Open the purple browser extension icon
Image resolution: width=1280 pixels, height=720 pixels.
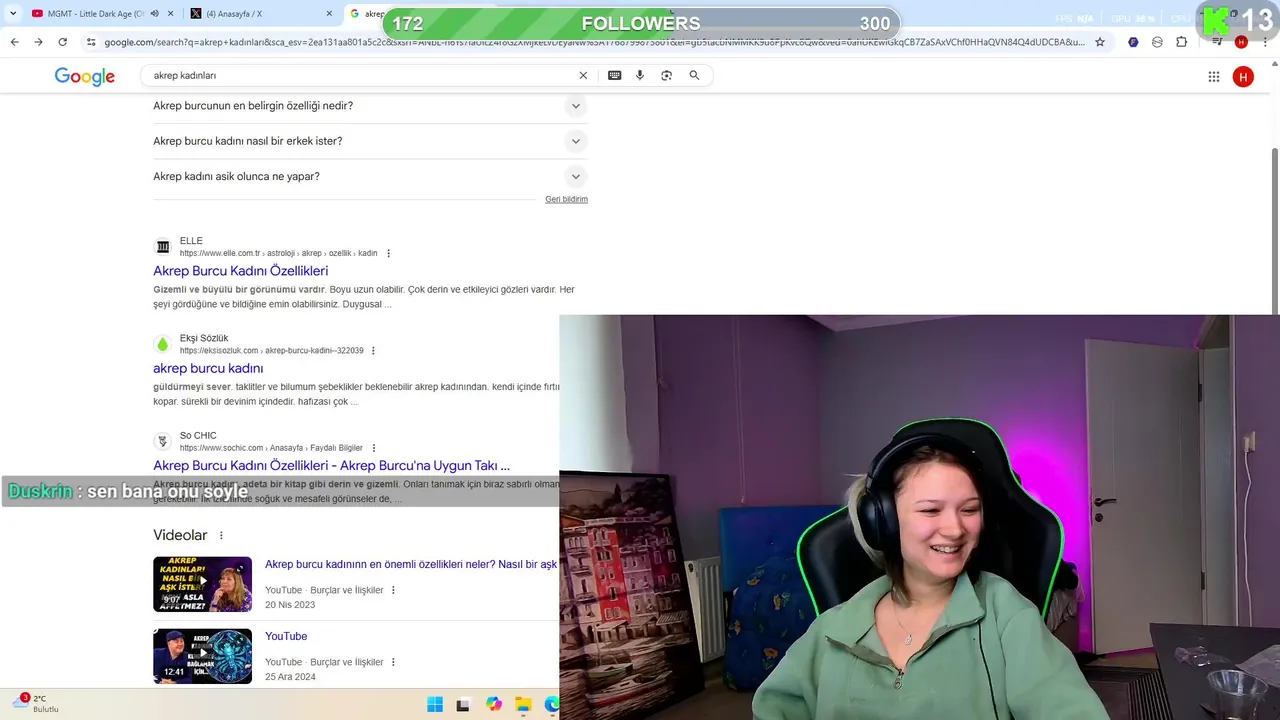[x=1133, y=42]
